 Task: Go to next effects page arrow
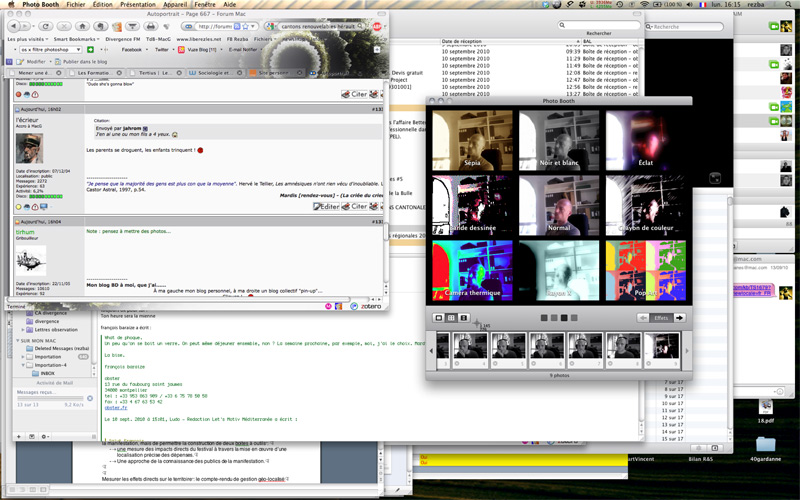(680, 318)
